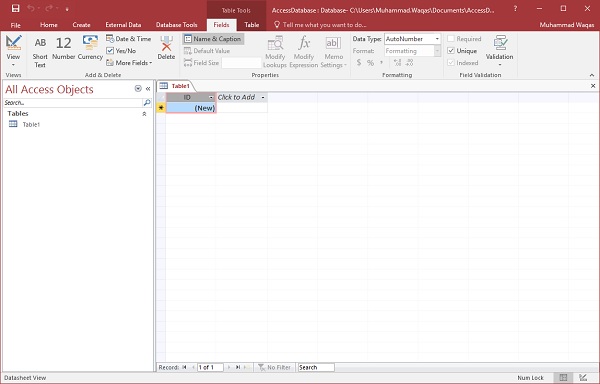Click the navigation pane search magnifier
600x384 pixels.
point(147,103)
